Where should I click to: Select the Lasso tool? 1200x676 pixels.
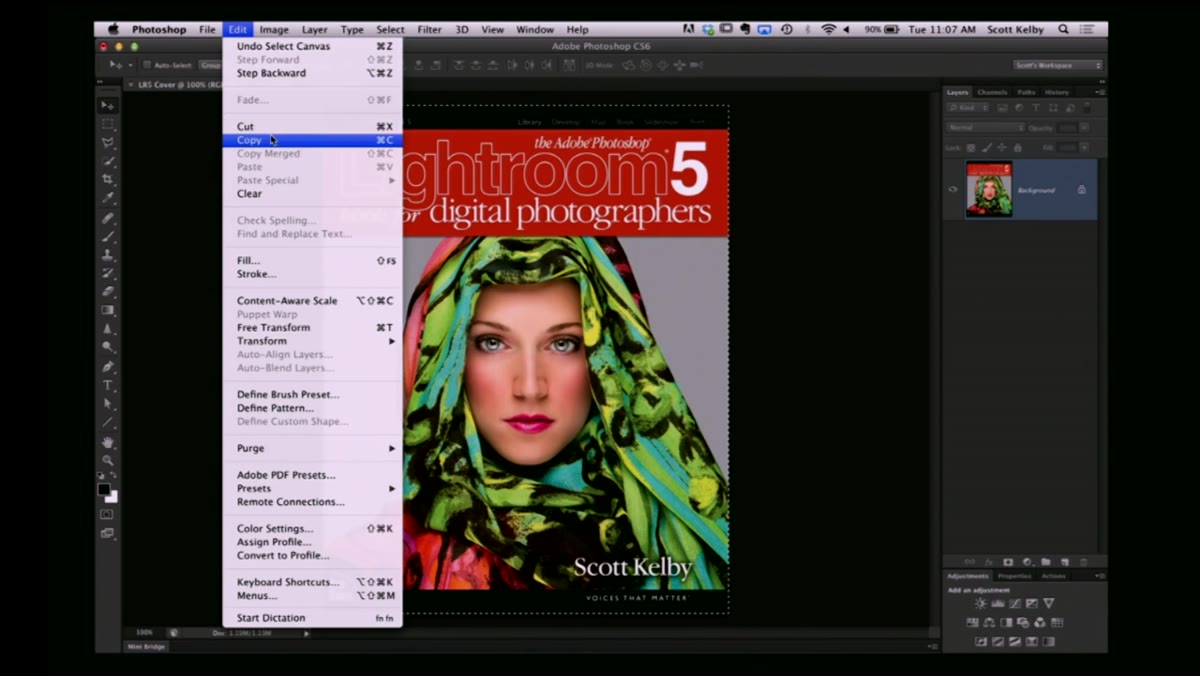[107, 143]
